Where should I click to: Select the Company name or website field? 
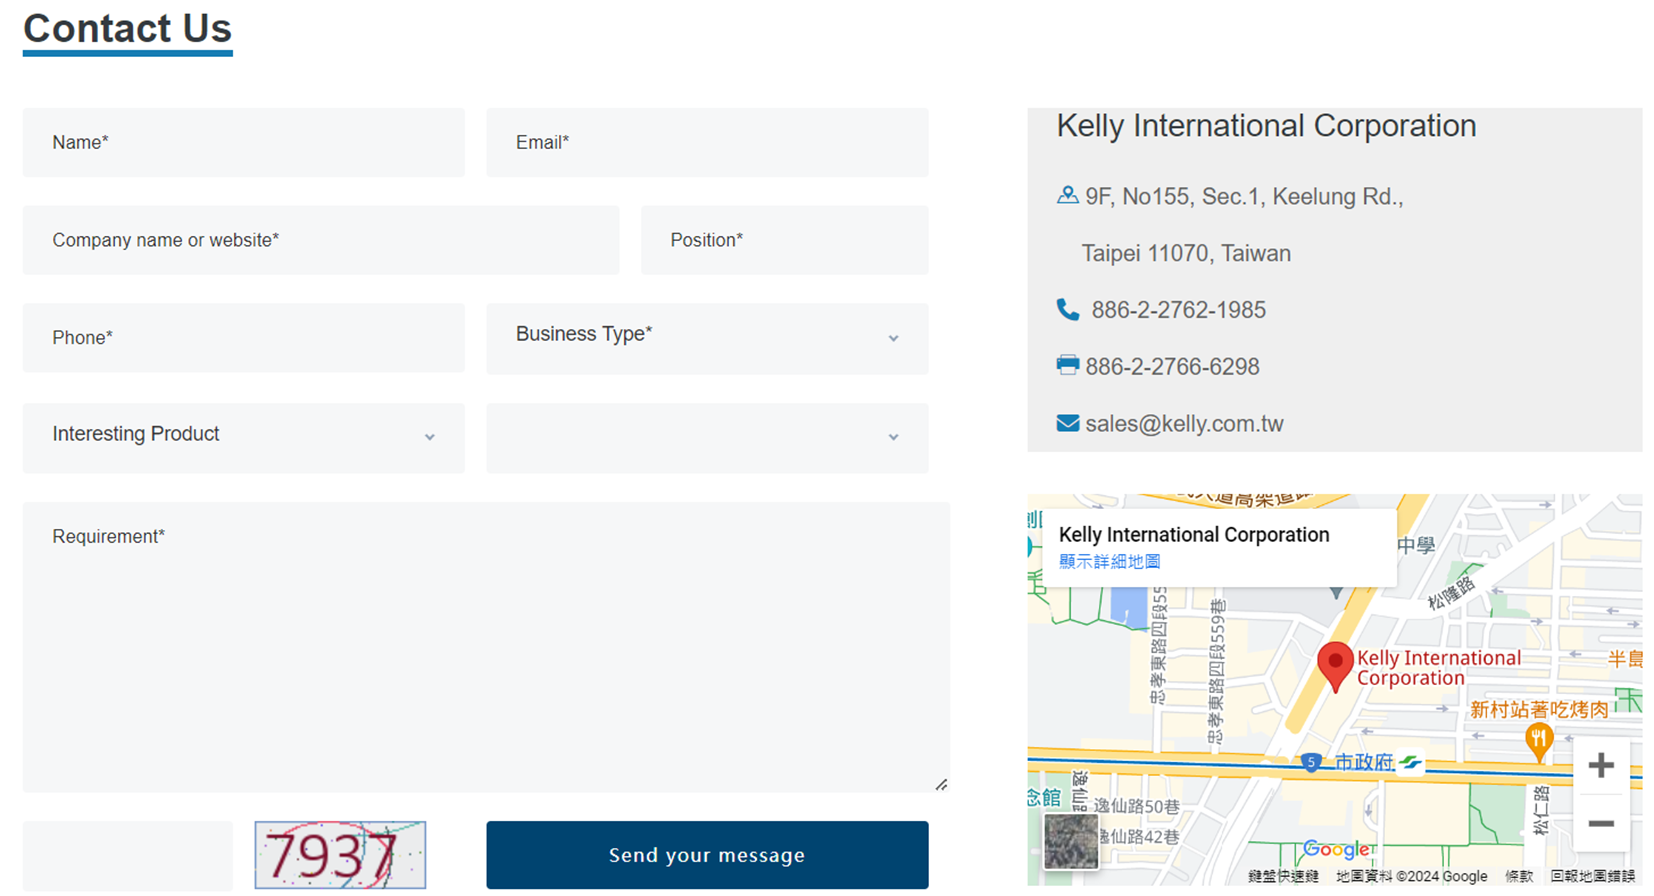(320, 240)
